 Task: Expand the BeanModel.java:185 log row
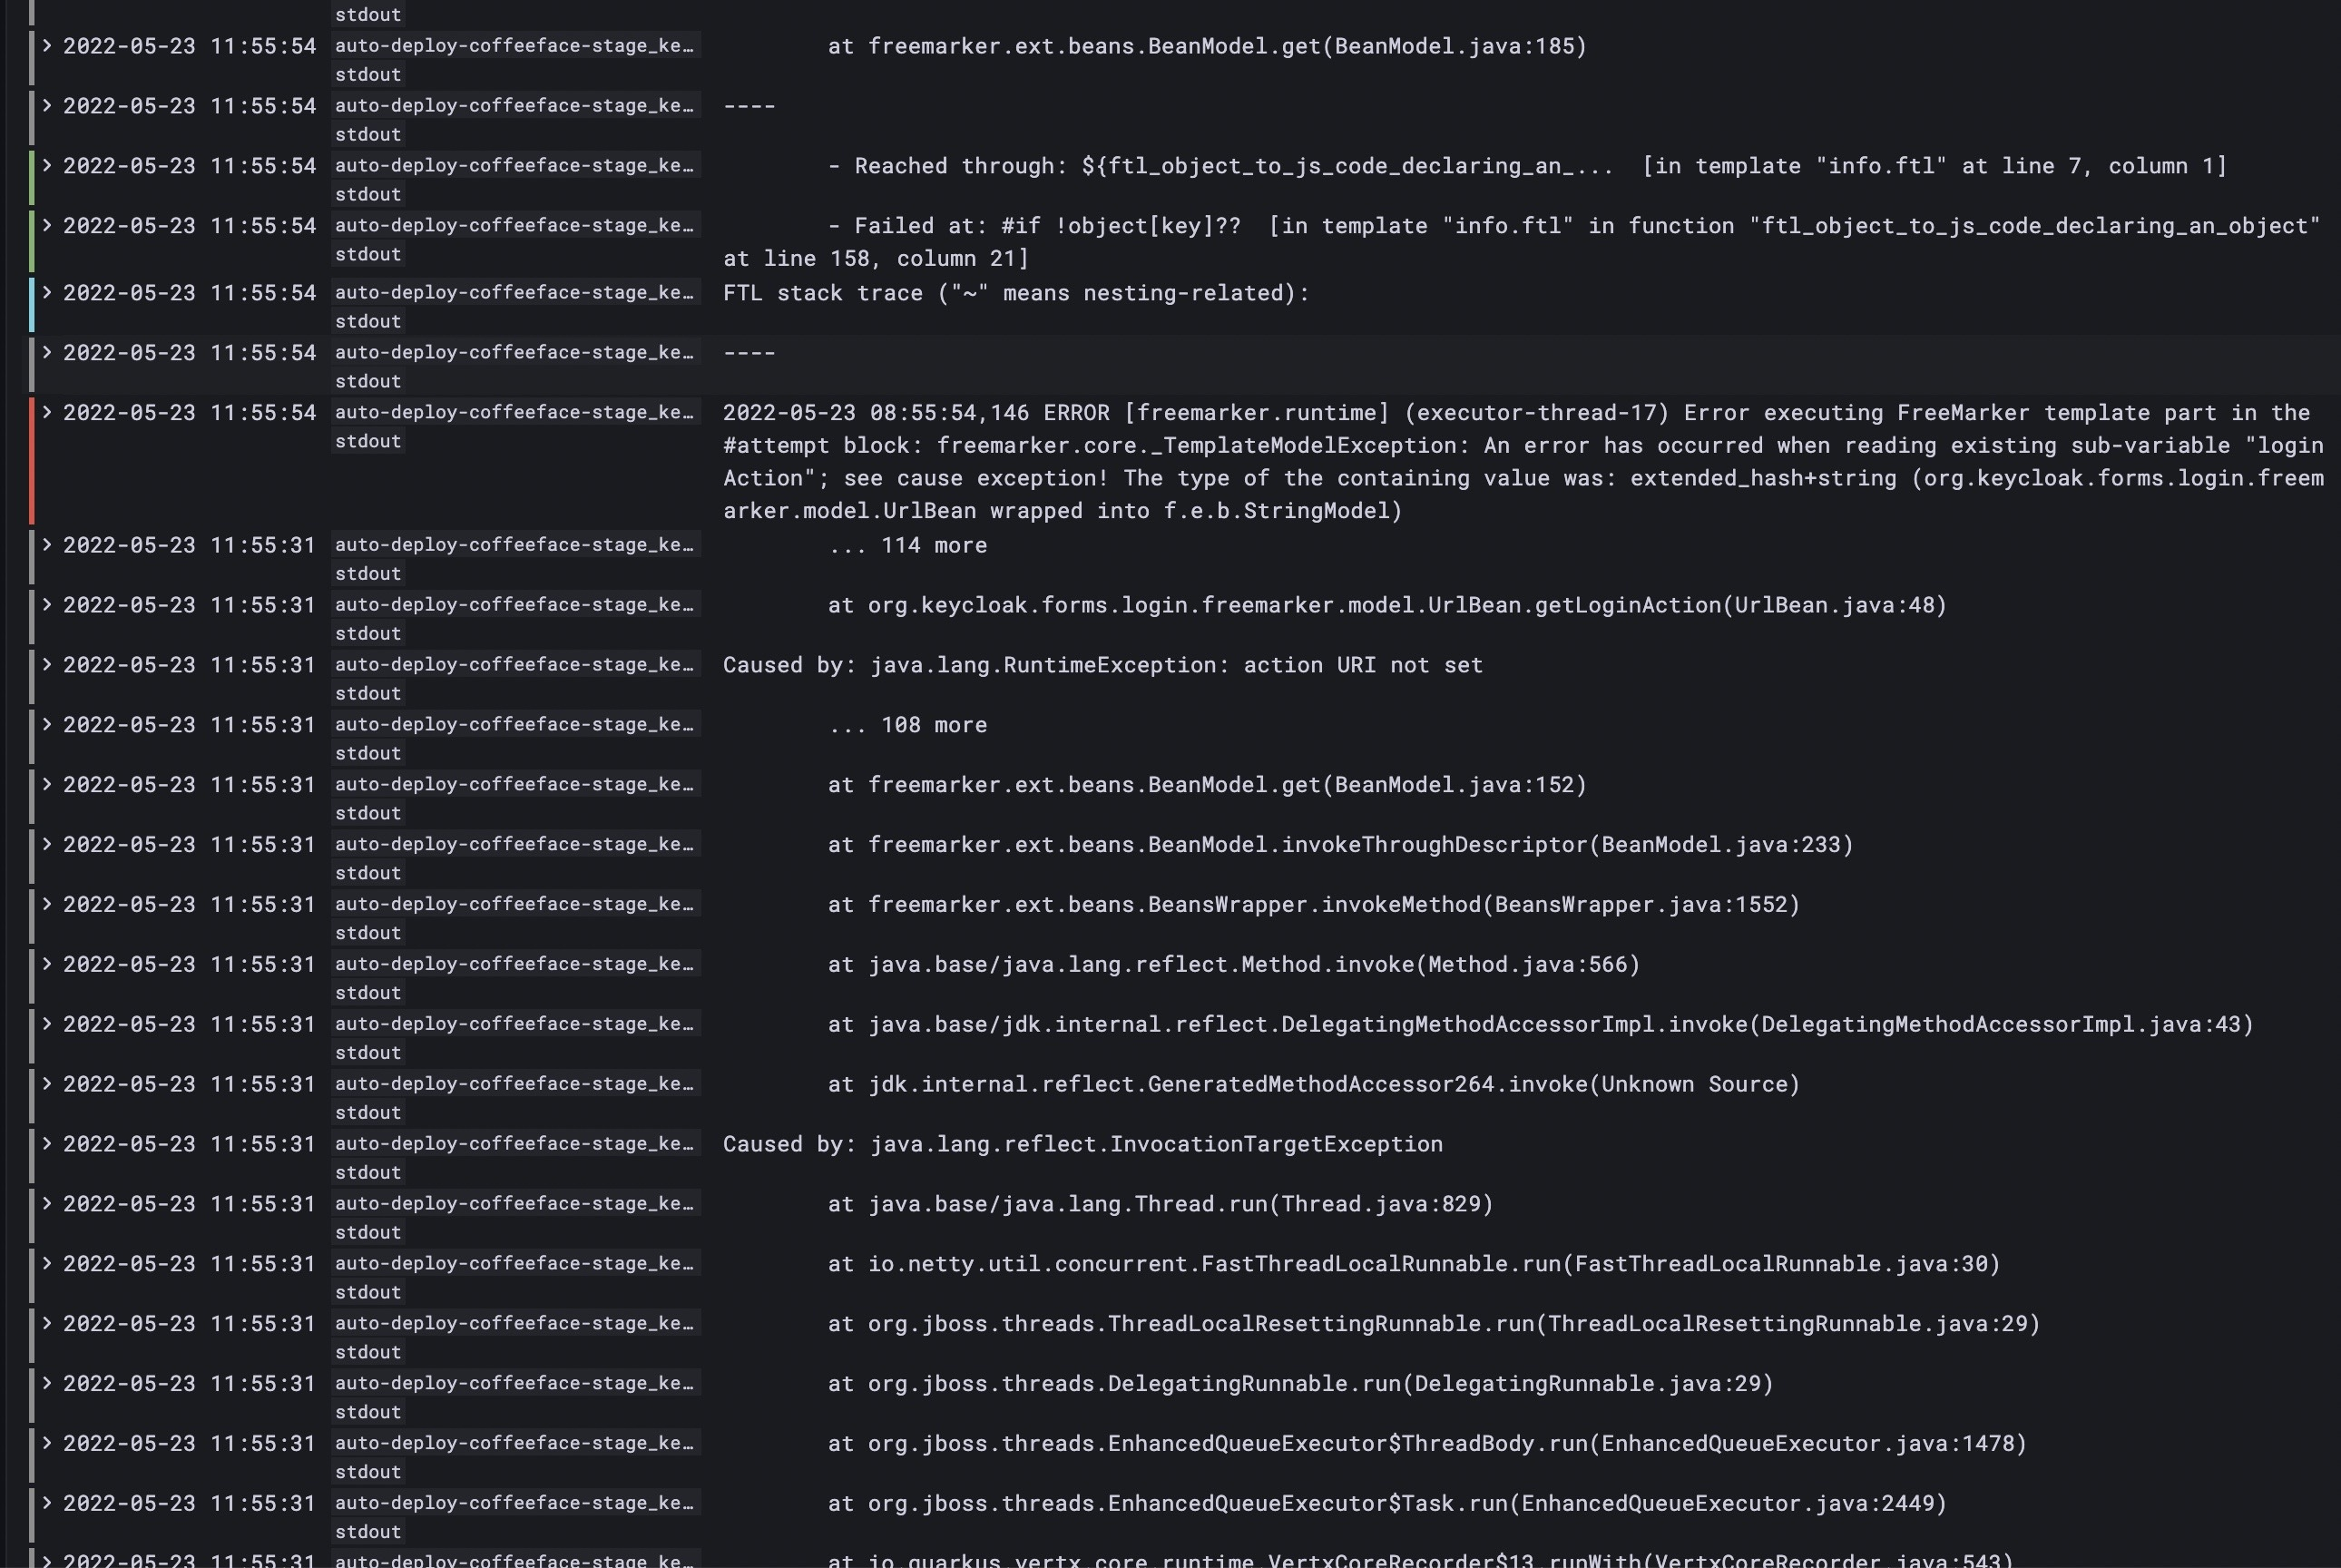(47, 45)
